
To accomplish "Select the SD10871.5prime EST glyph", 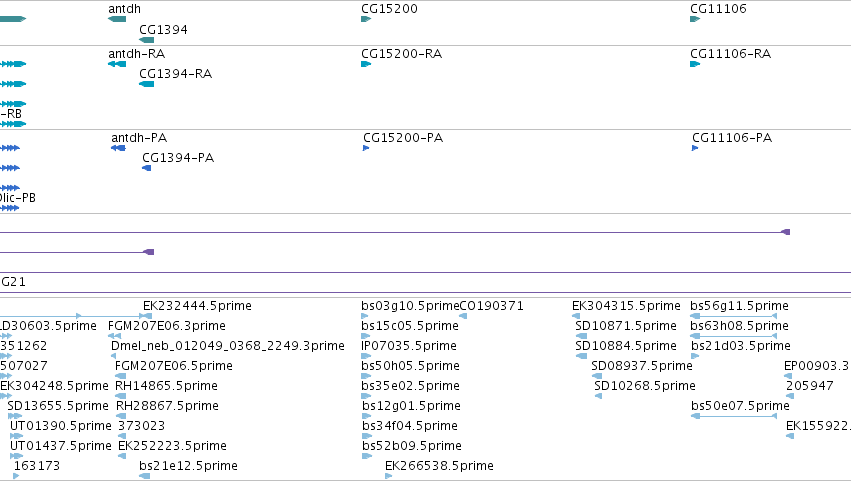I will pos(581,336).
